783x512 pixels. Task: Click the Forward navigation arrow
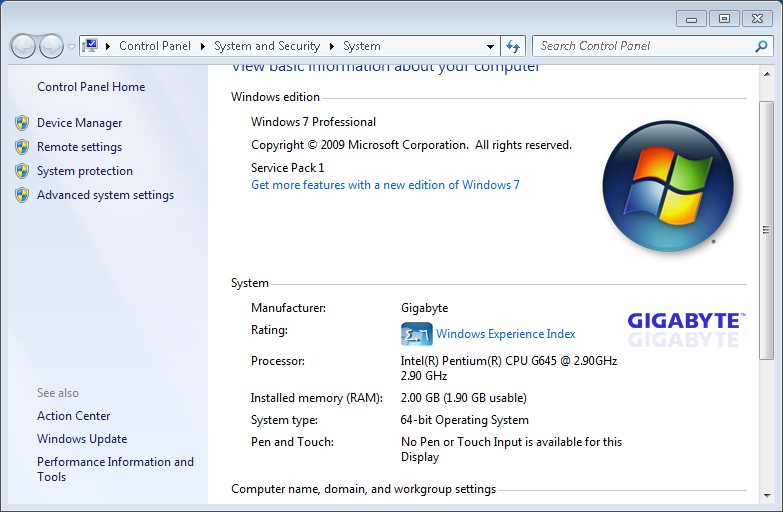[51, 46]
